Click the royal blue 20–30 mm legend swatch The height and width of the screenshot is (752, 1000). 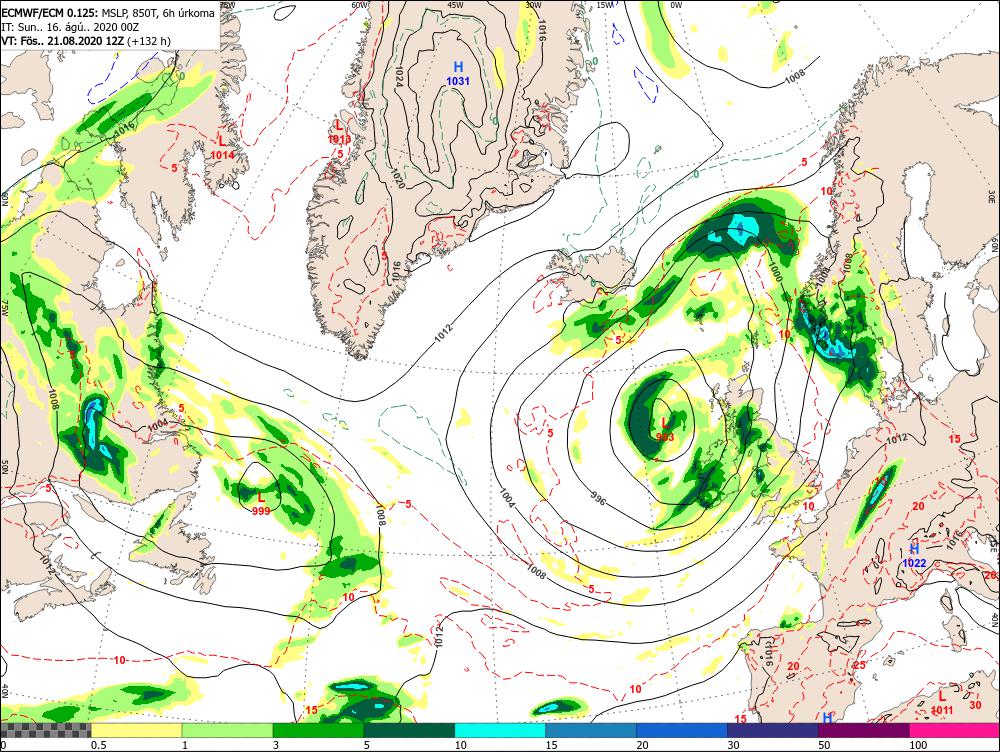(682, 730)
